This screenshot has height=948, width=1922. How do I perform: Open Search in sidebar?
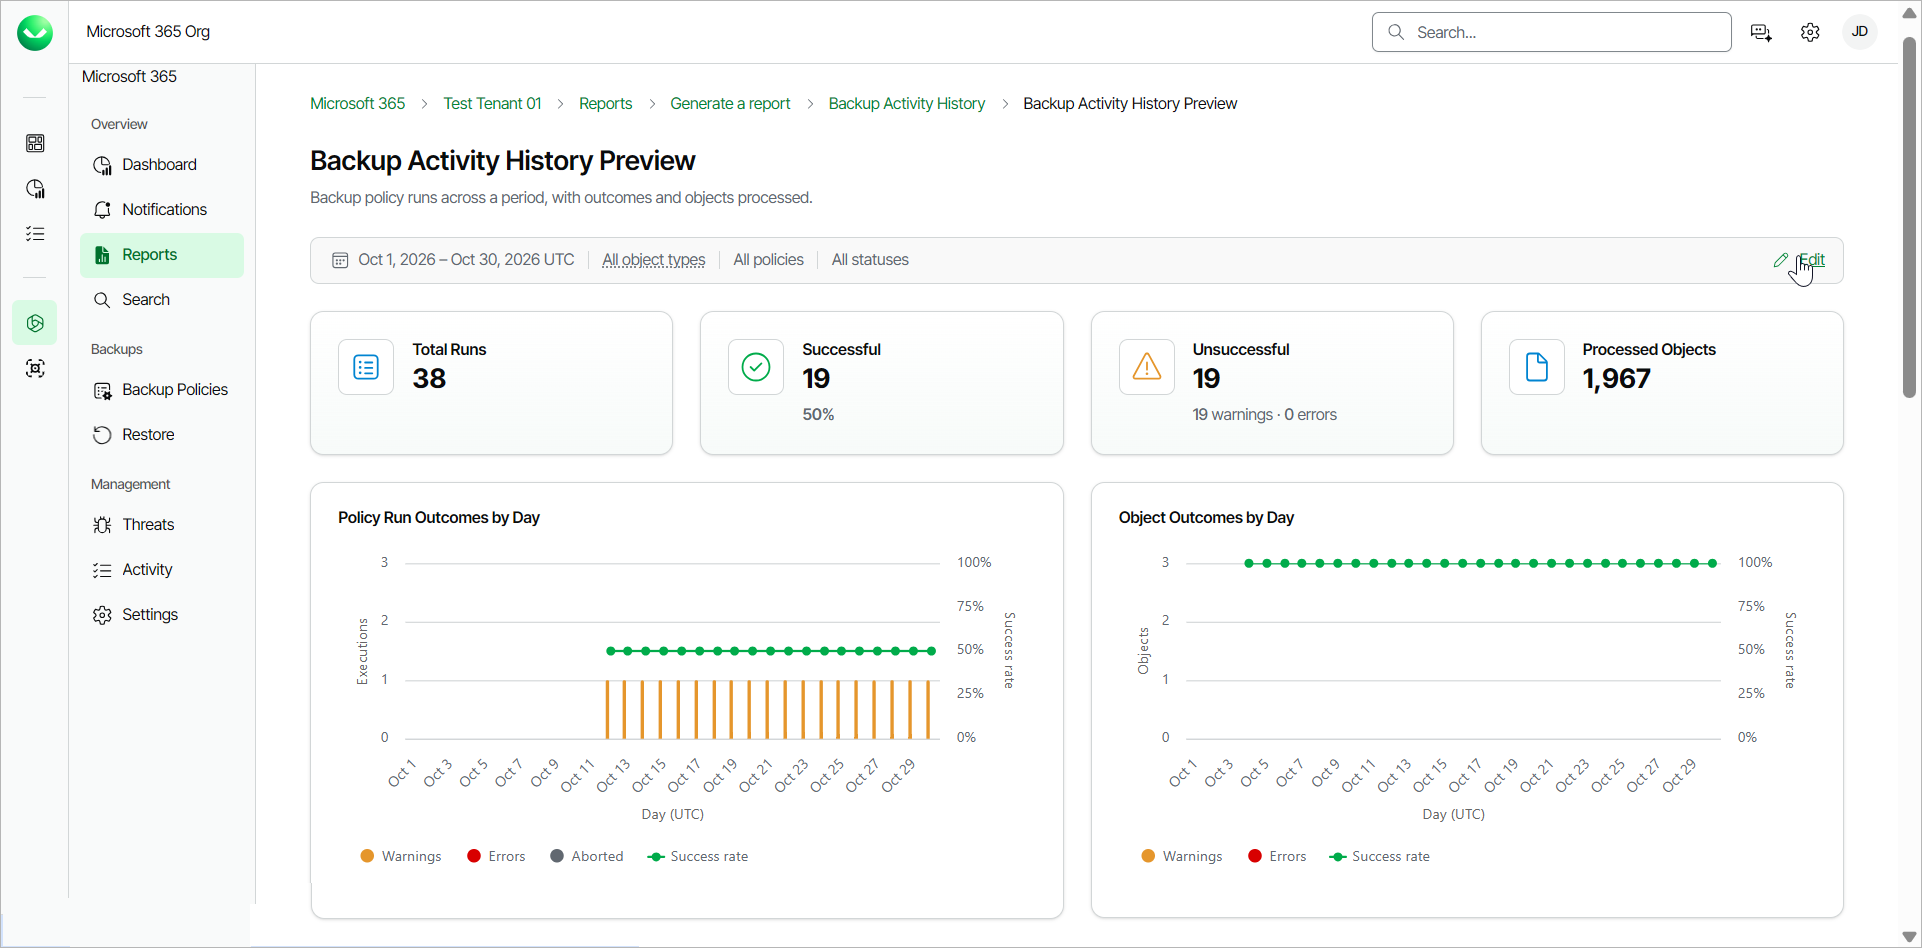point(162,300)
